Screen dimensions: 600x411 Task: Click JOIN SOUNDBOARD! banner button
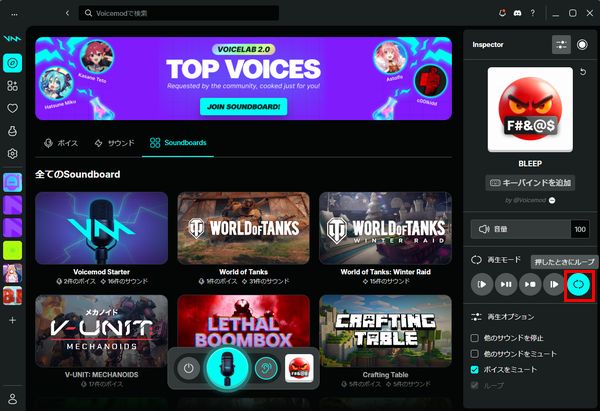coord(243,107)
